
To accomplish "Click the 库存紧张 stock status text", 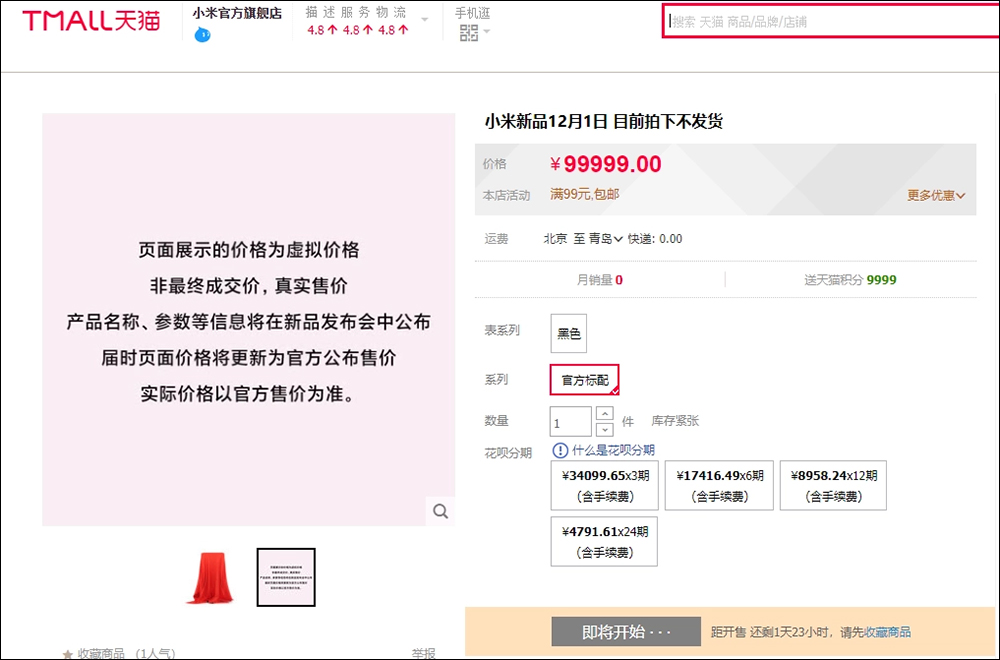I will coord(675,421).
